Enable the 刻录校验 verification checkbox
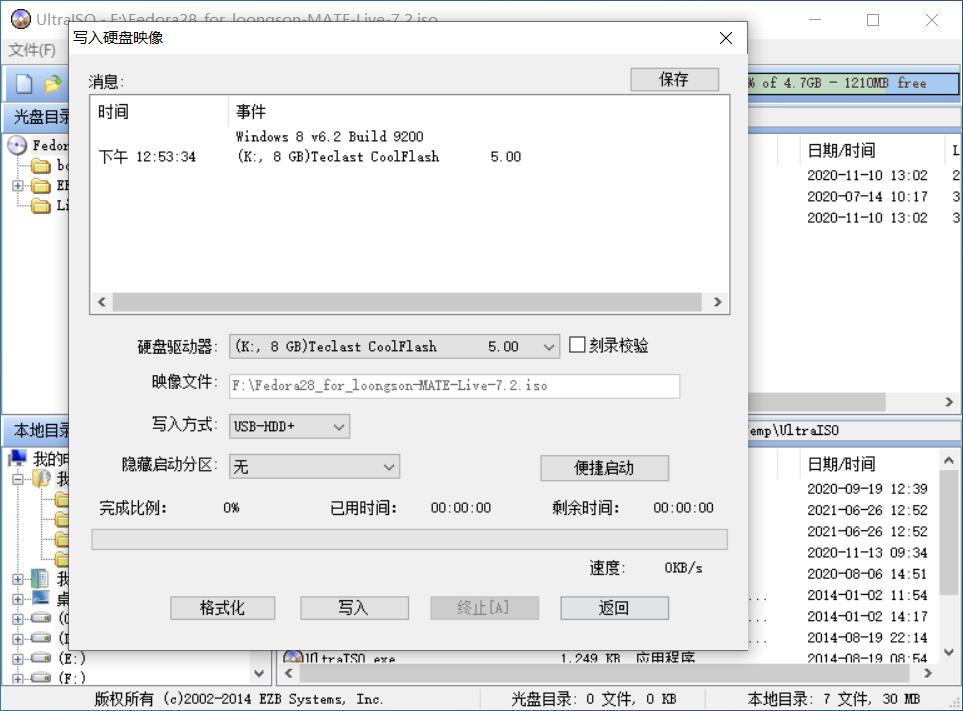963x711 pixels. tap(577, 344)
